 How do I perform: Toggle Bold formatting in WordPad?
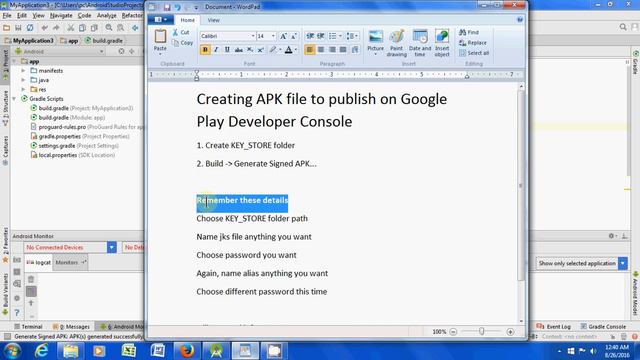click(205, 50)
